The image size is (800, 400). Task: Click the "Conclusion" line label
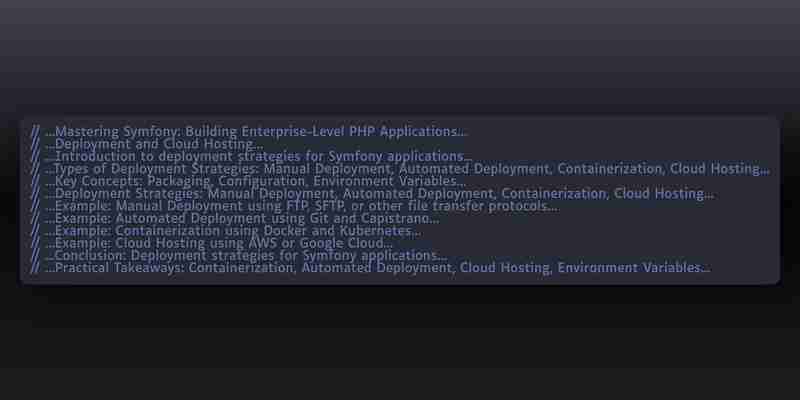[88, 255]
